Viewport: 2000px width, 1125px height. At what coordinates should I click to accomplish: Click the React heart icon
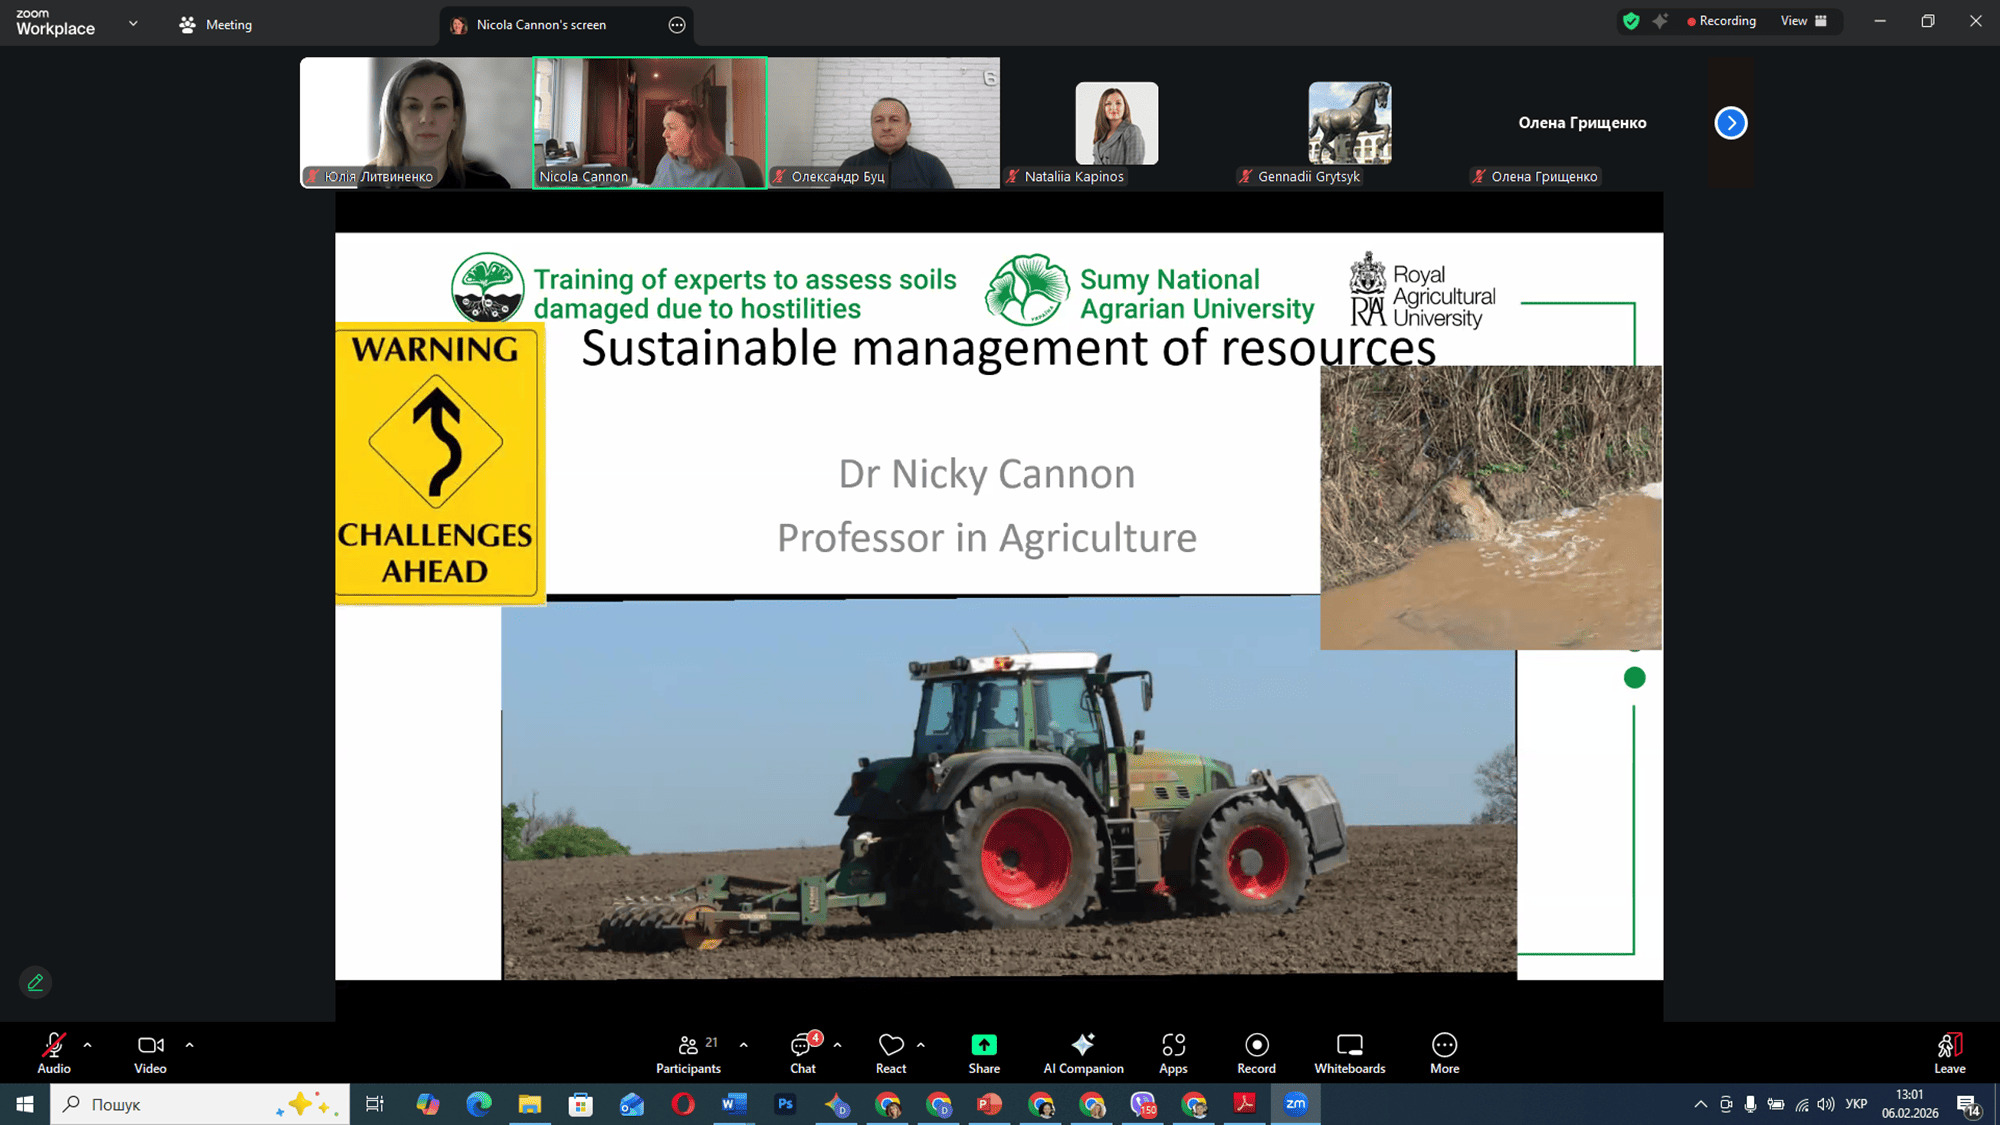click(x=890, y=1046)
